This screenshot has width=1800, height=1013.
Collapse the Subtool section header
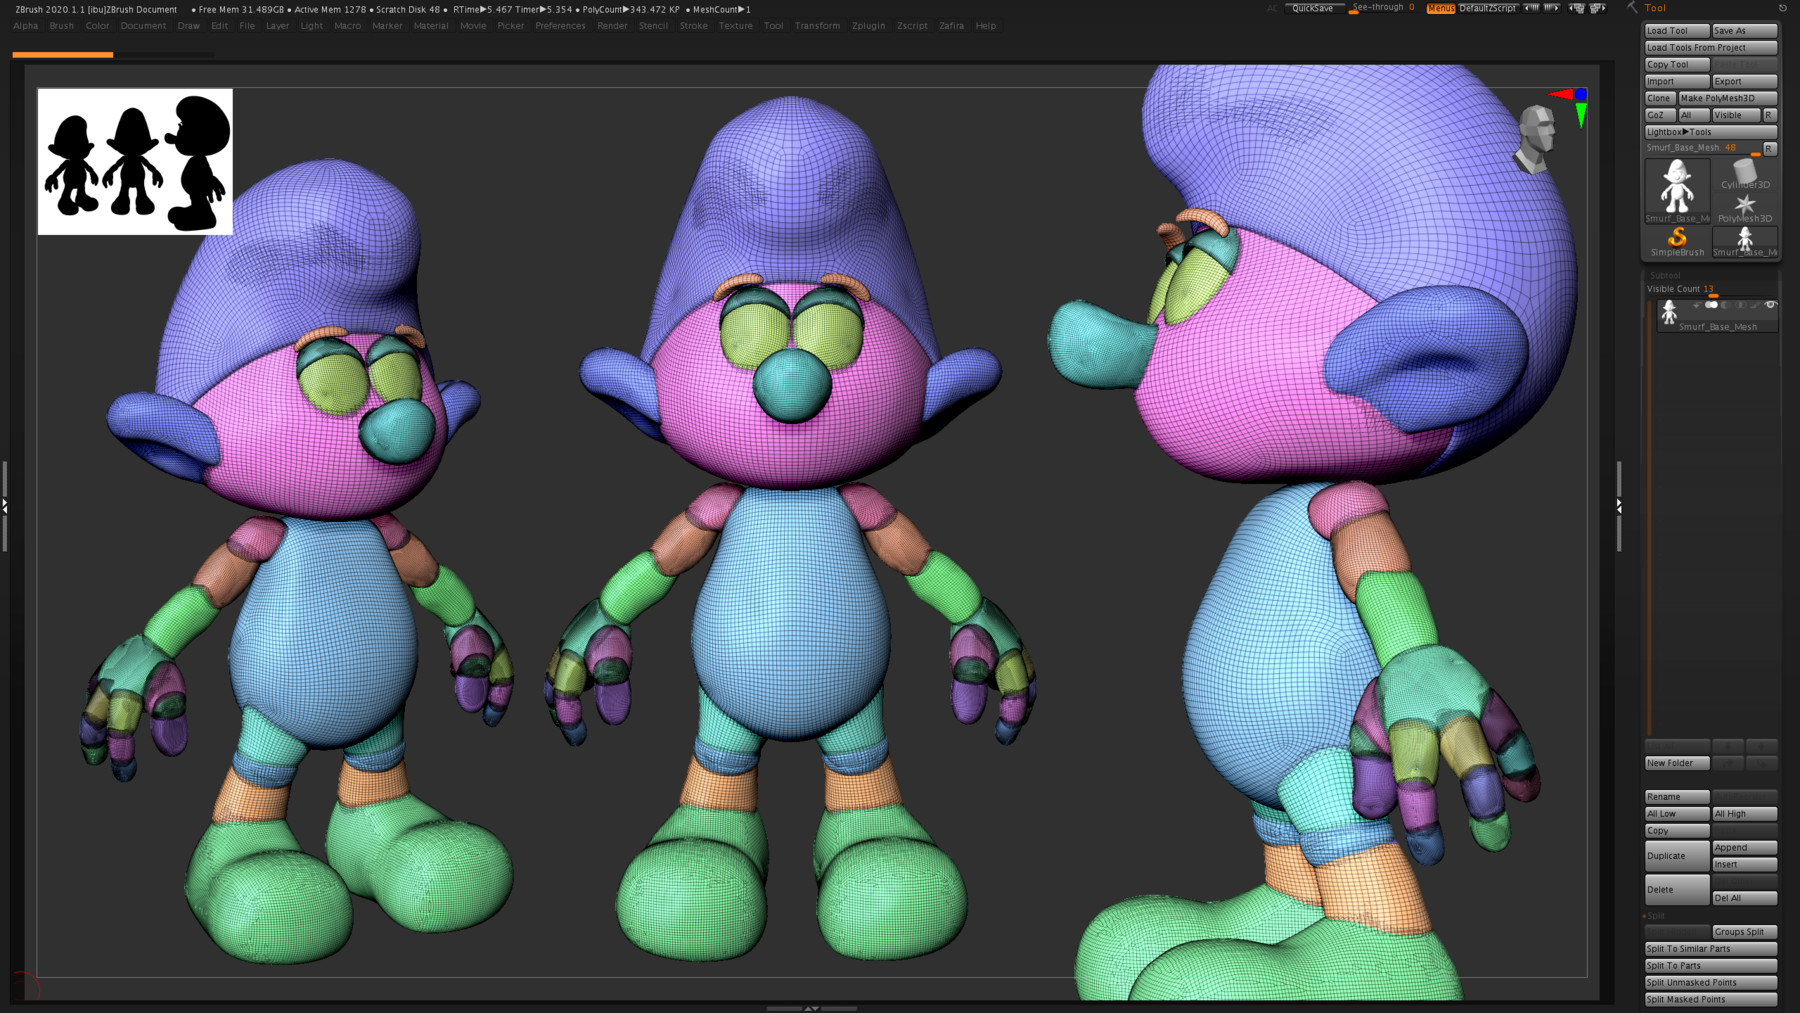coord(1665,275)
